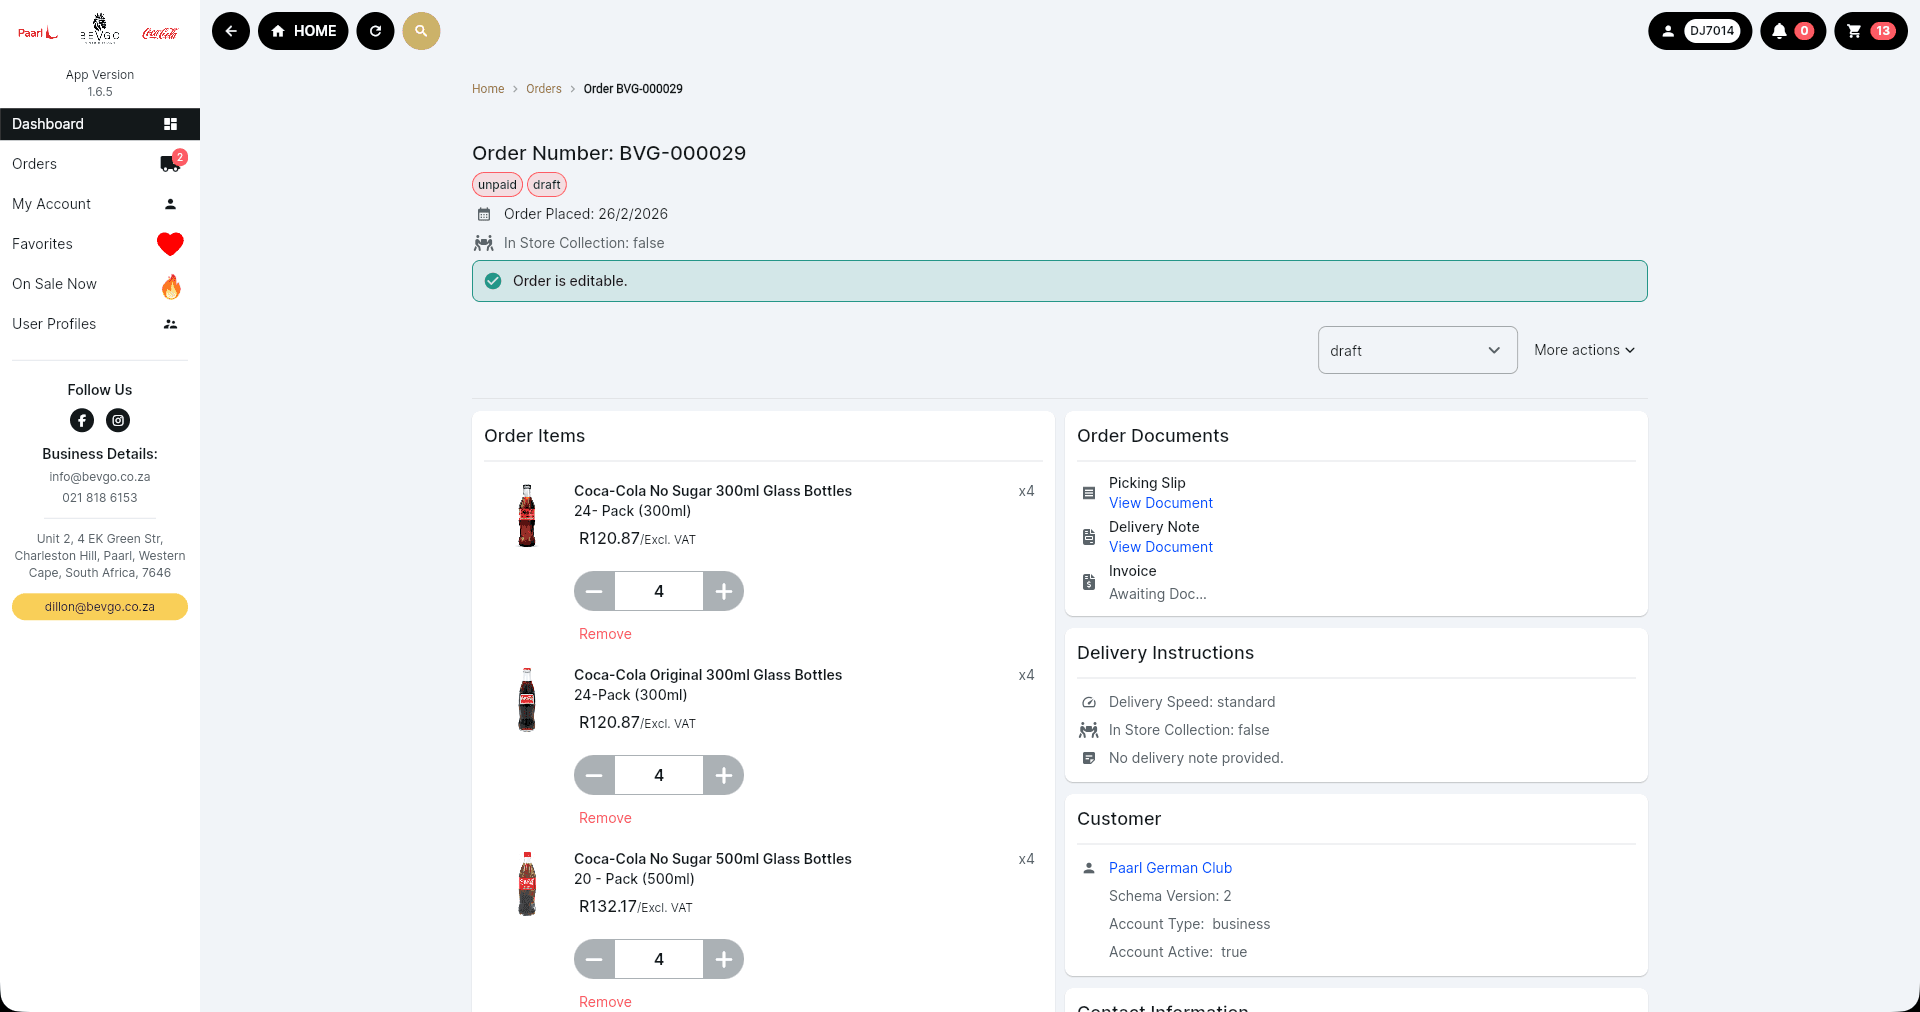This screenshot has height=1012, width=1920.
Task: Open the notifications bell
Action: [x=1792, y=31]
